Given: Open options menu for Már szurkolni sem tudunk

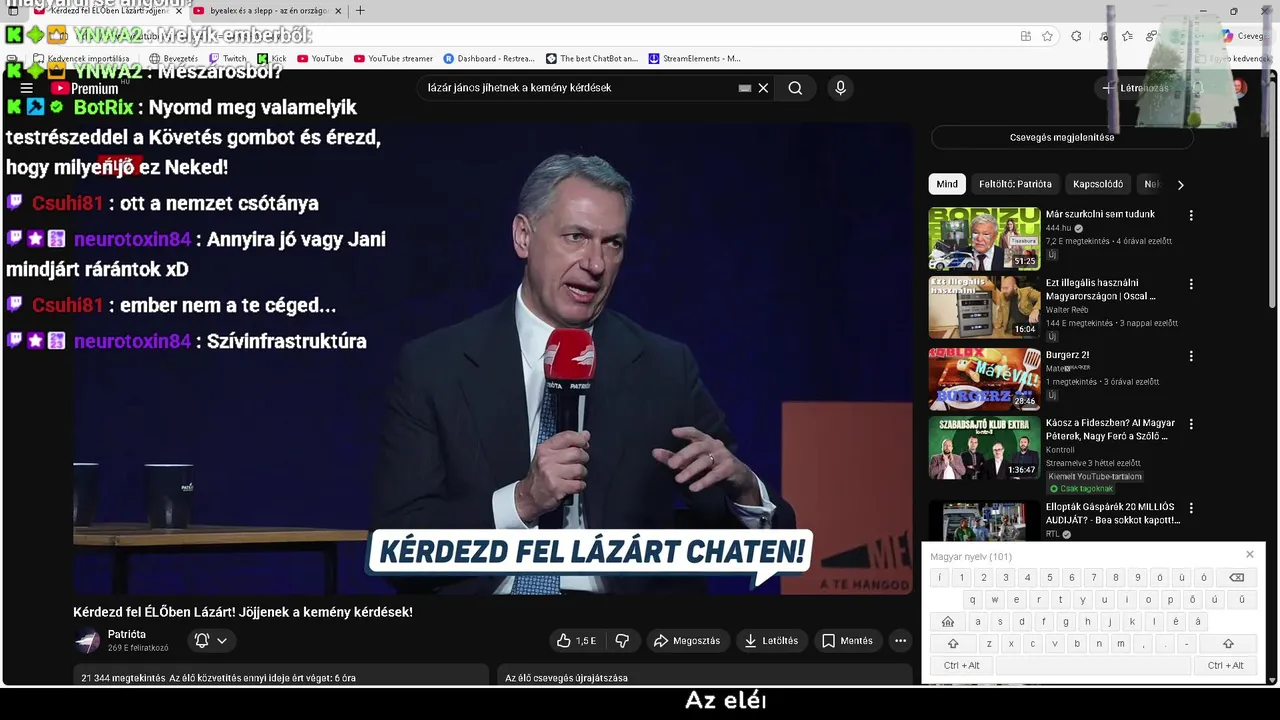Looking at the screenshot, I should click(x=1191, y=215).
